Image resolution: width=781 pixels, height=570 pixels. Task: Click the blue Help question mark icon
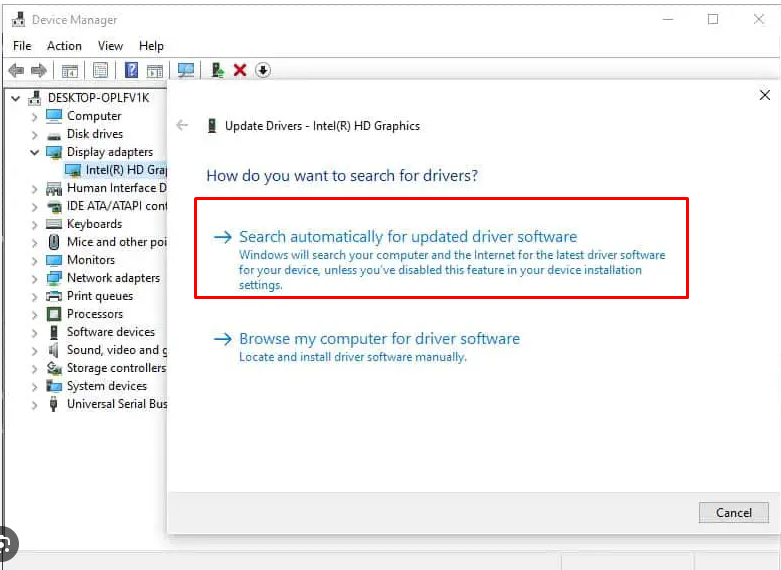[131, 70]
